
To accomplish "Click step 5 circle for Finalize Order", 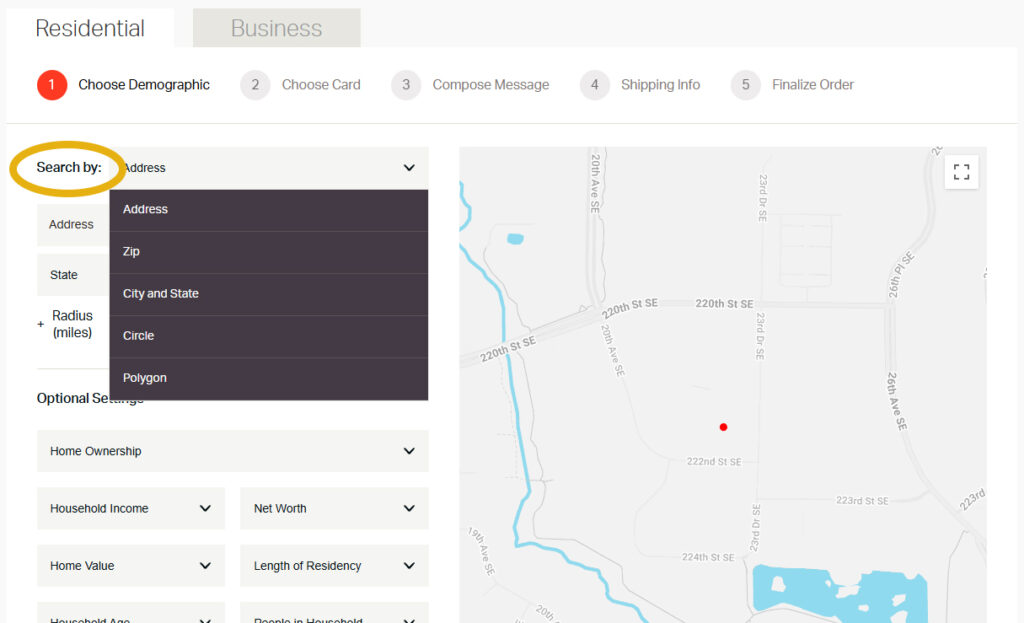I will click(745, 85).
